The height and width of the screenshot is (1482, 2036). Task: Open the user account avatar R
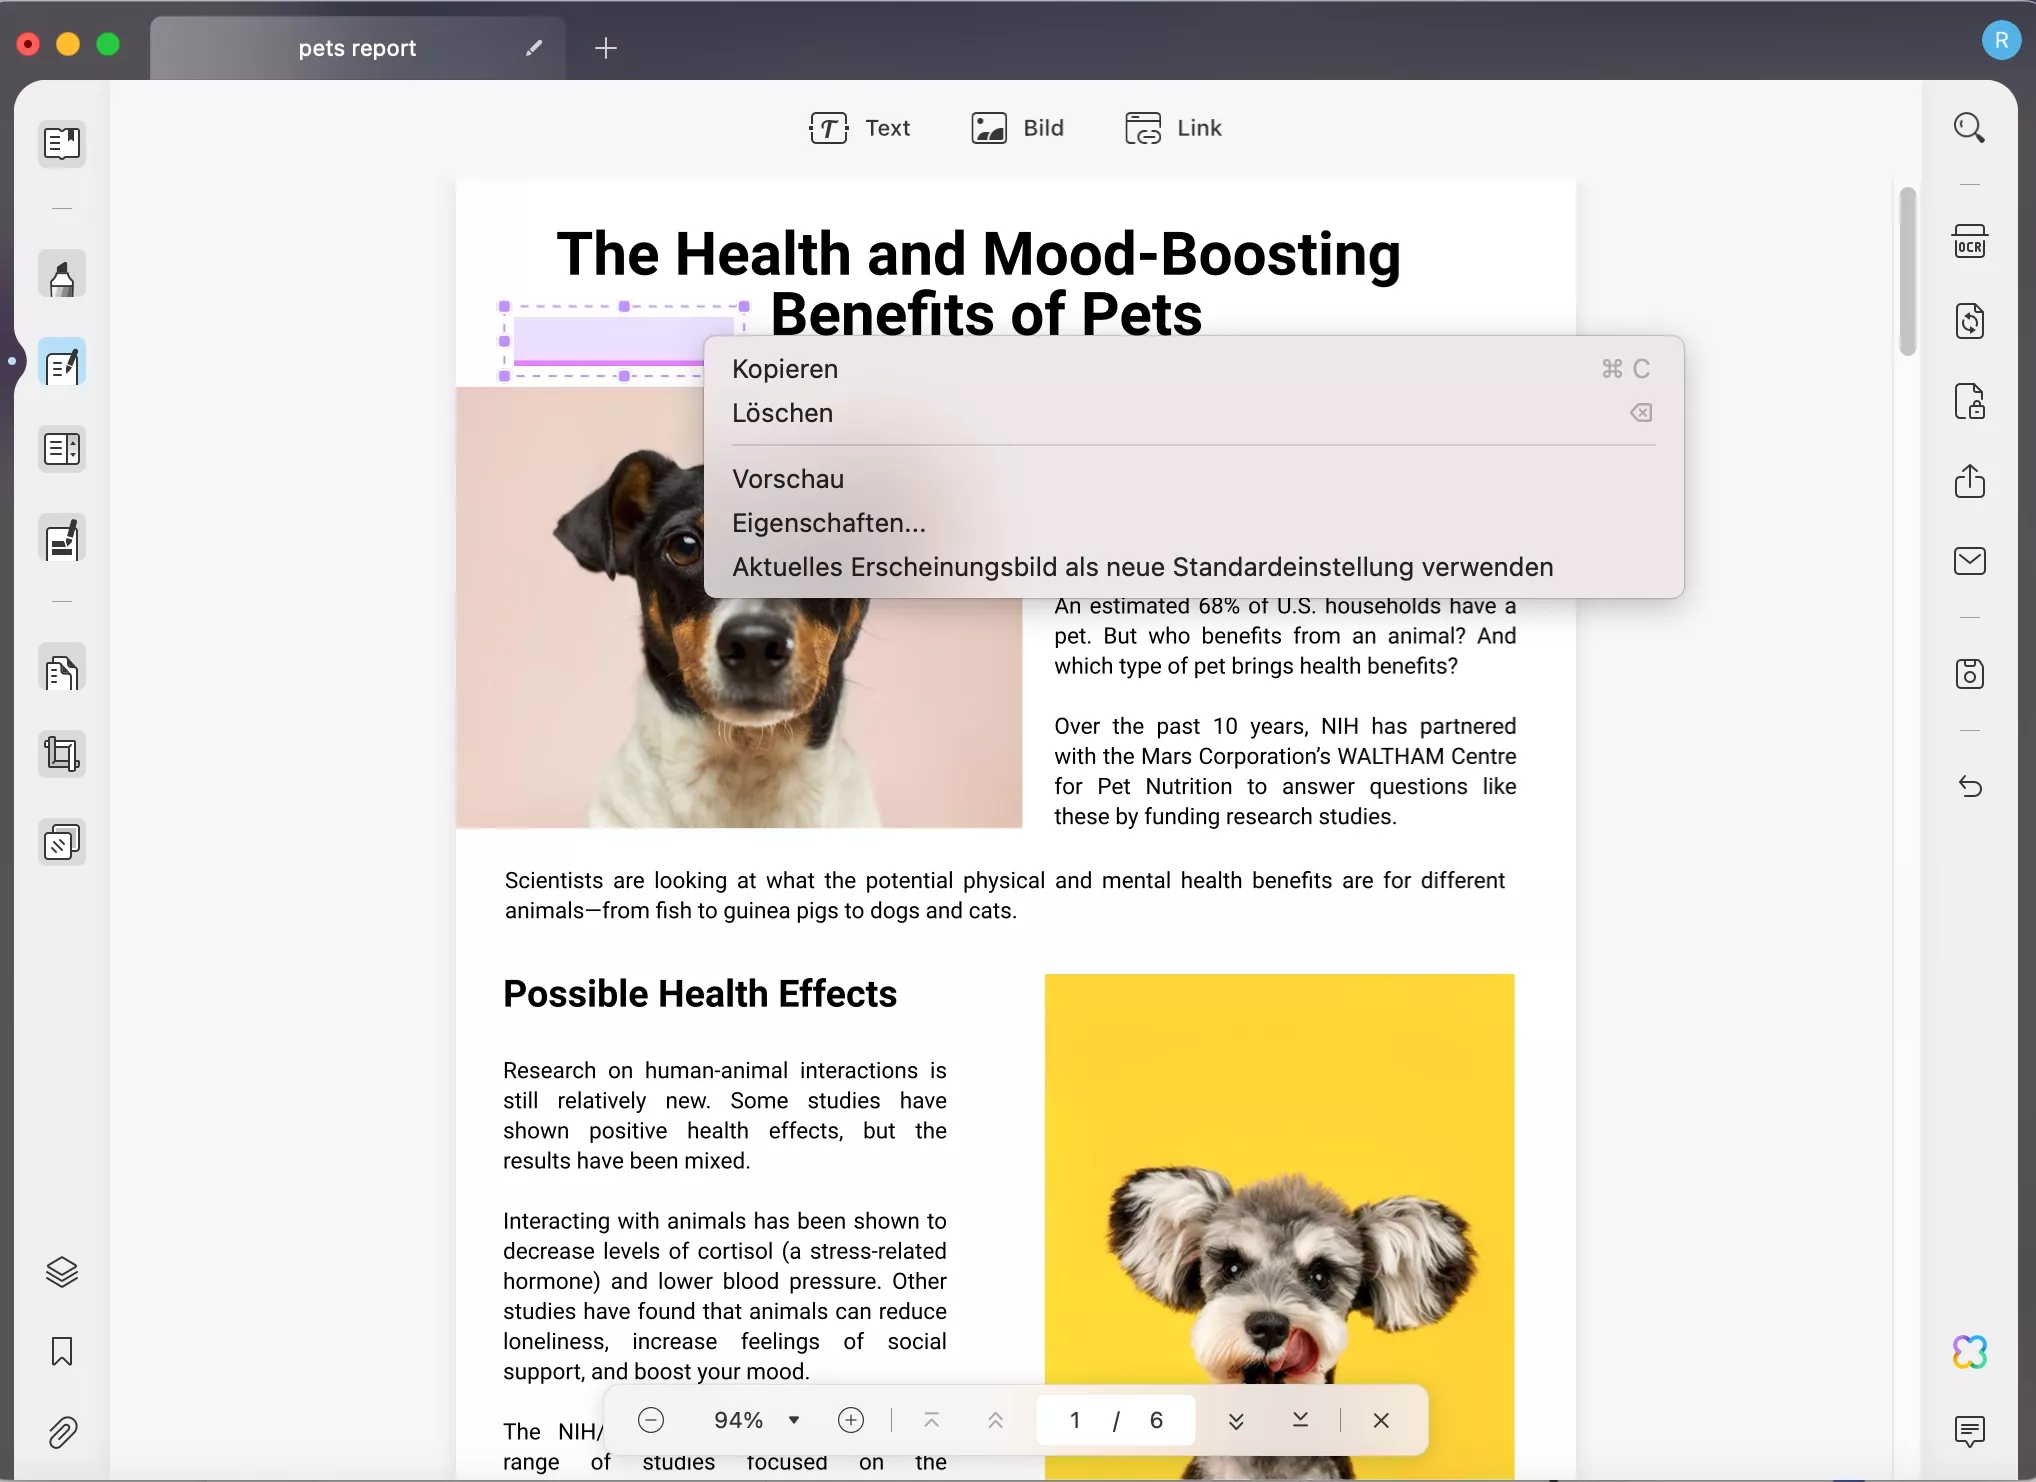[2001, 40]
